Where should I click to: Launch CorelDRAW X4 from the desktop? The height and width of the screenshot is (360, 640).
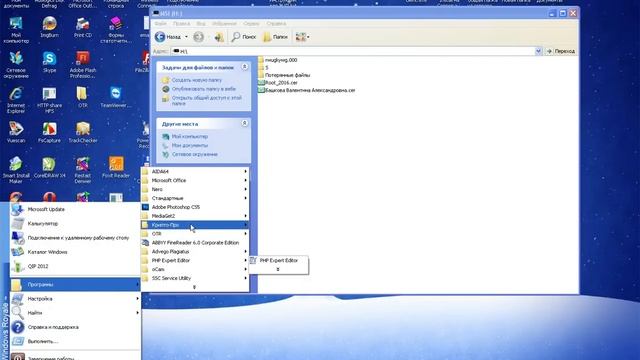[49, 168]
